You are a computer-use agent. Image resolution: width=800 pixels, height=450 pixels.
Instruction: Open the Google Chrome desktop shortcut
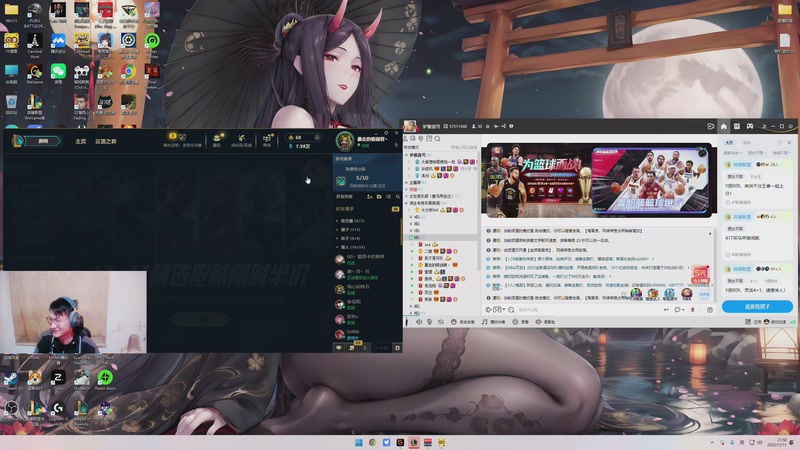129,74
